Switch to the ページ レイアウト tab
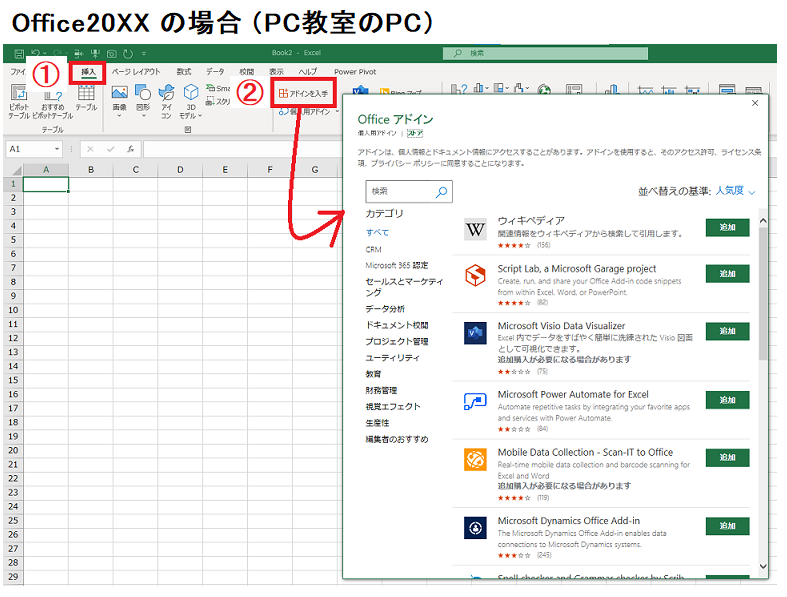This screenshot has height=597, width=787. click(136, 72)
